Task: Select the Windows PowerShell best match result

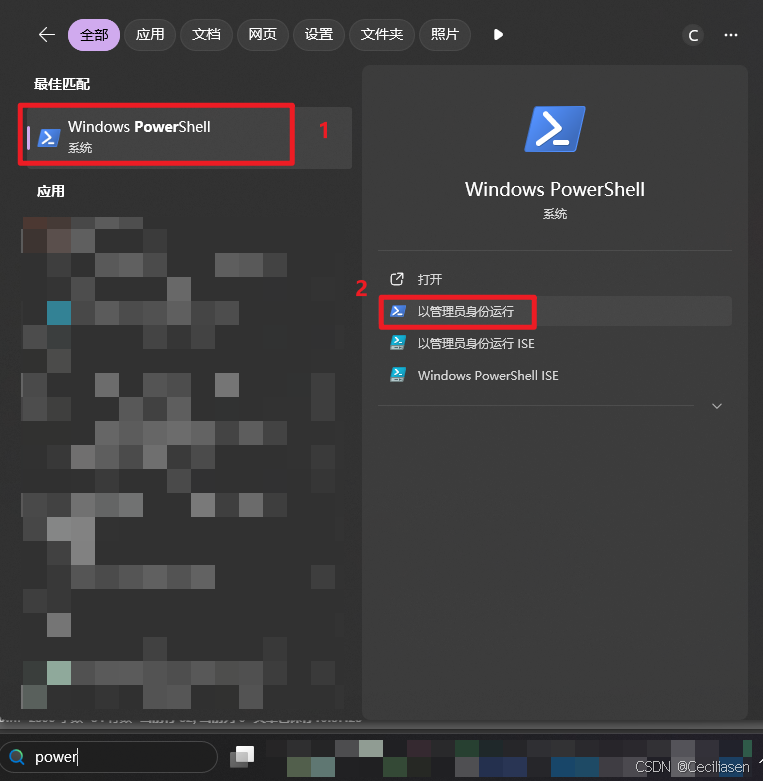Action: pos(189,137)
